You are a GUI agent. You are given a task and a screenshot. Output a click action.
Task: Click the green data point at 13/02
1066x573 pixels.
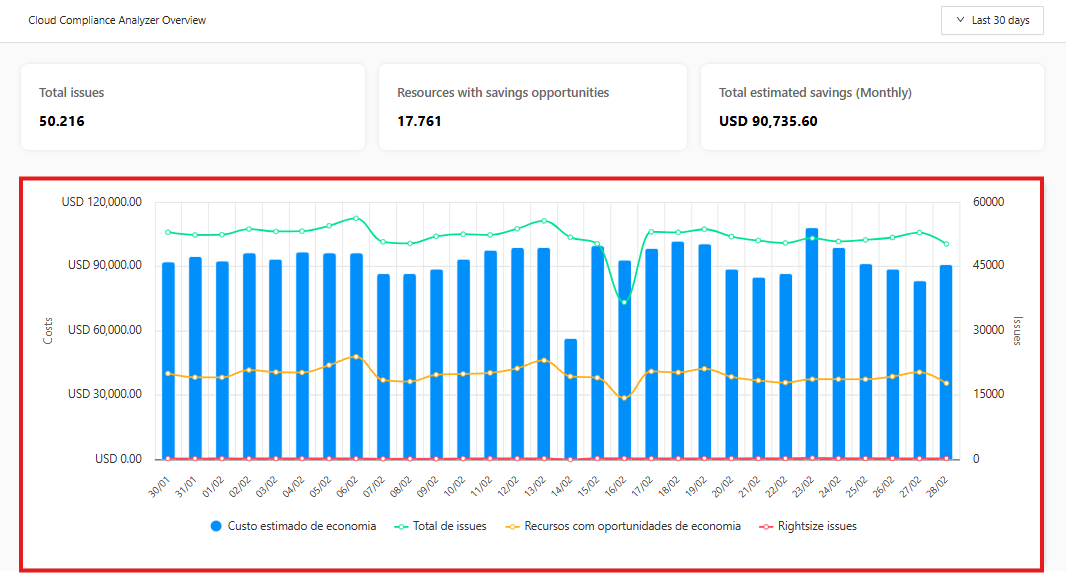(544, 220)
